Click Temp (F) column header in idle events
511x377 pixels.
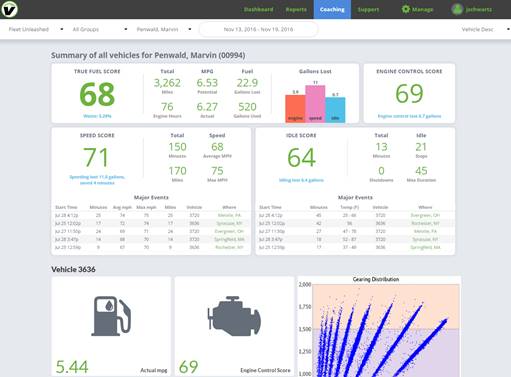click(x=350, y=207)
